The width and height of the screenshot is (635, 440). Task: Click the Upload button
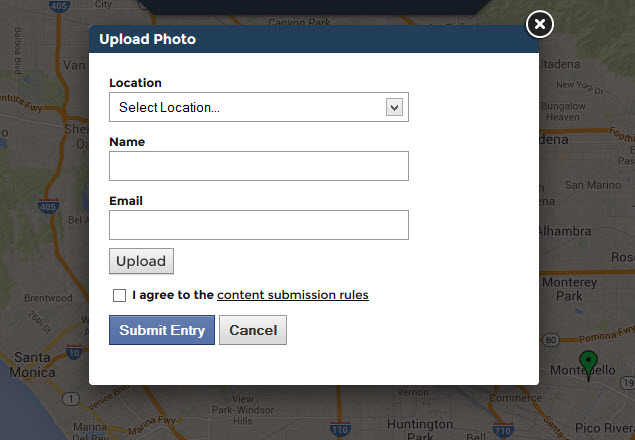click(x=141, y=261)
